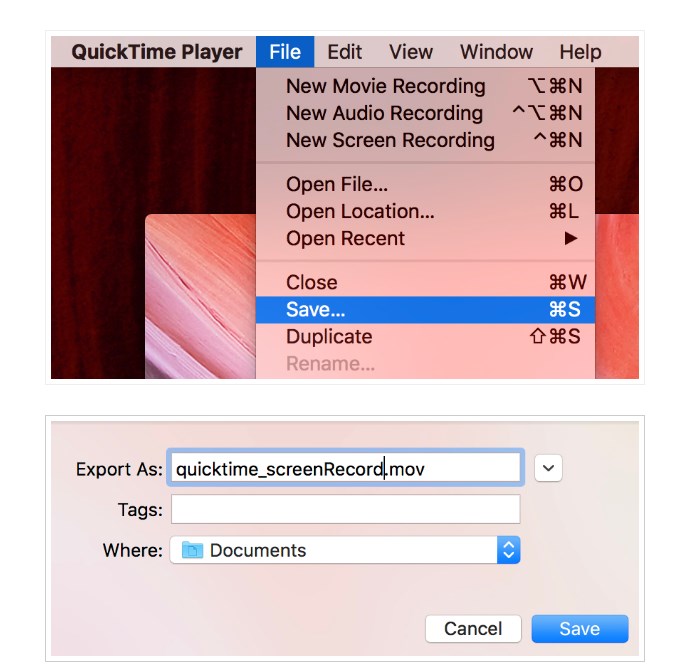Click the blue Save button
The image size is (689, 670).
pos(580,629)
